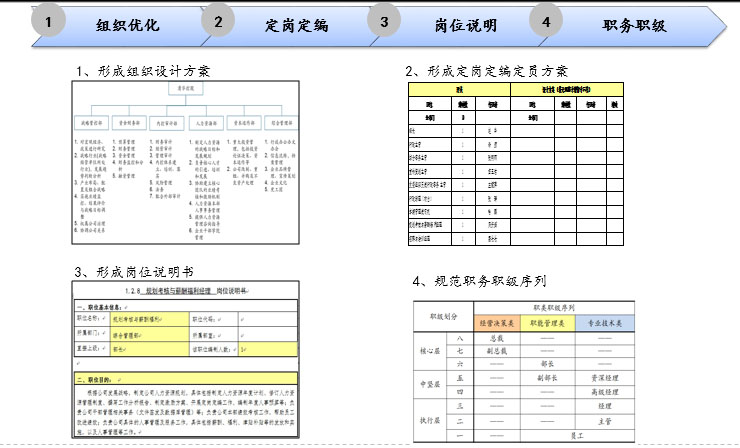Image resolution: width=740 pixels, height=448 pixels.
Task: Click the number 2 step badge
Action: (x=219, y=23)
